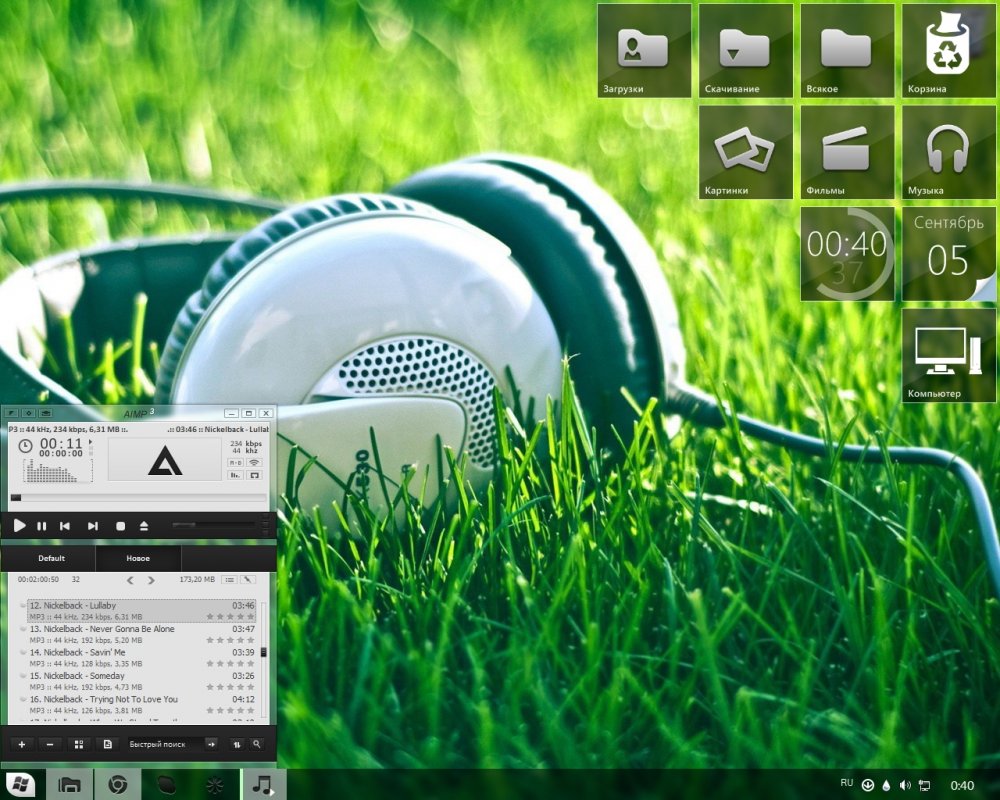Toggle the internet radio signal button
Screen dimensions: 1000x800
[x=254, y=463]
